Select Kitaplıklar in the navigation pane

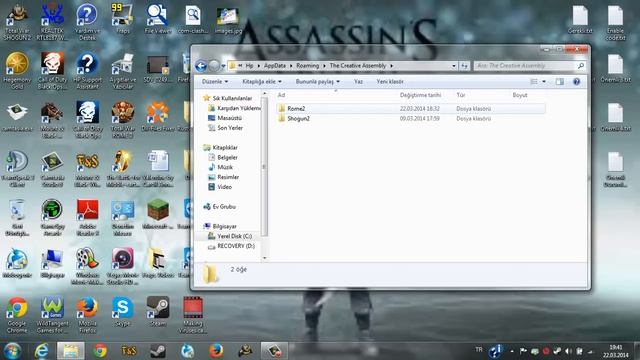pos(220,147)
